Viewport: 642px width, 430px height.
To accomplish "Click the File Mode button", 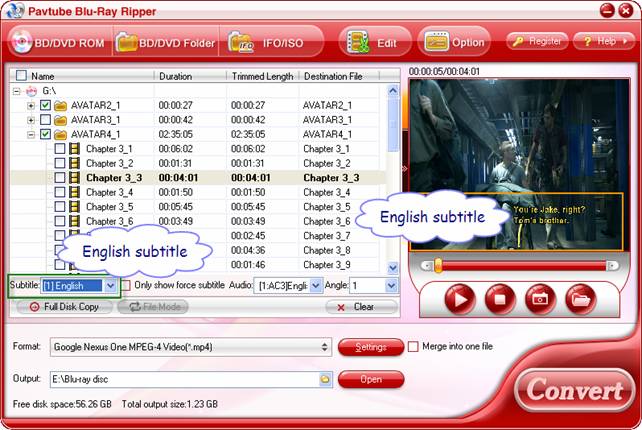I will 153,307.
